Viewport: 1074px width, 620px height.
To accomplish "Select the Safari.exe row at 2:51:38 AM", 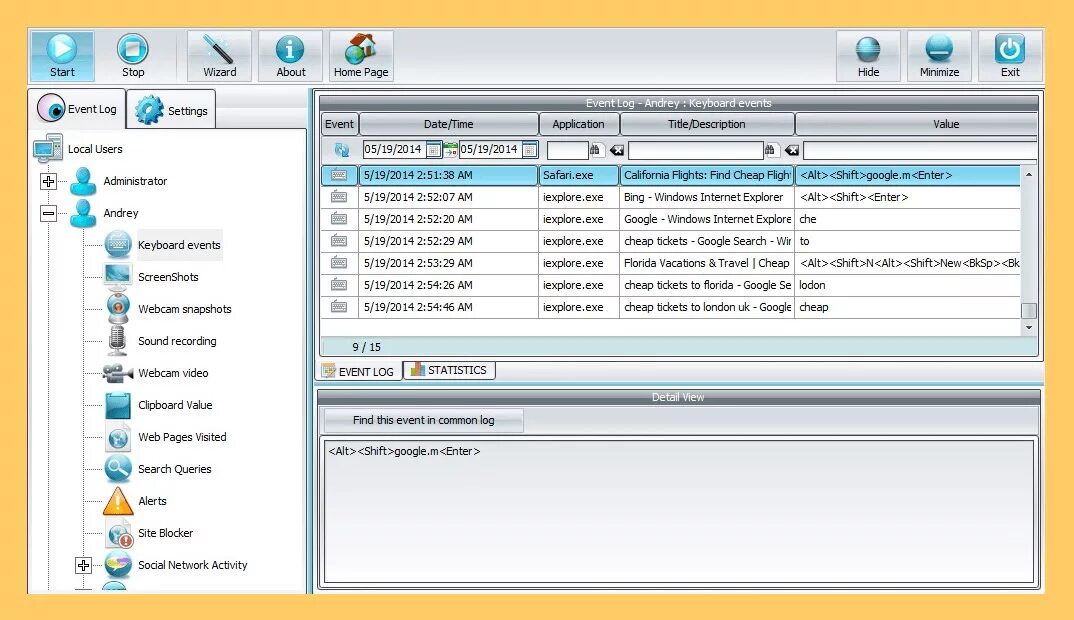I will tap(671, 175).
